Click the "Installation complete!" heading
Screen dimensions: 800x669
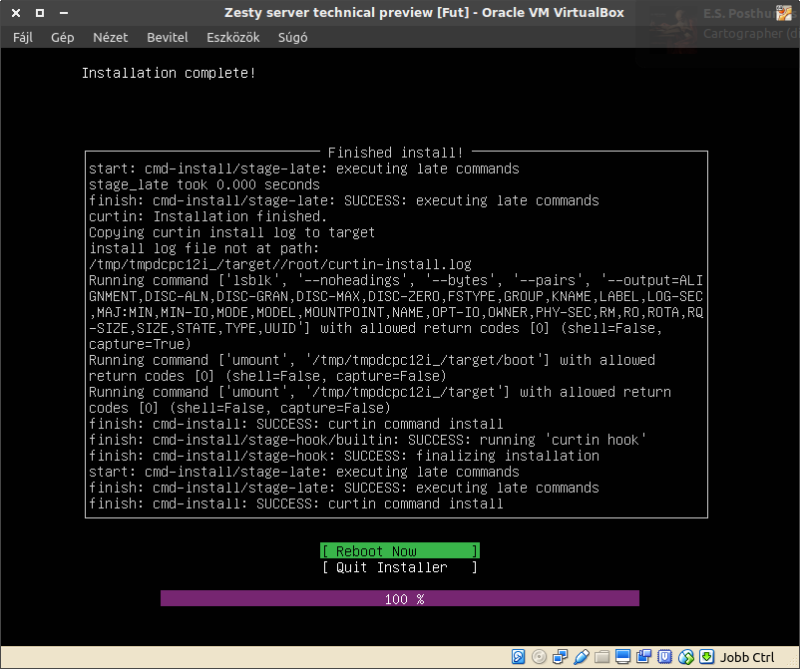pos(168,73)
